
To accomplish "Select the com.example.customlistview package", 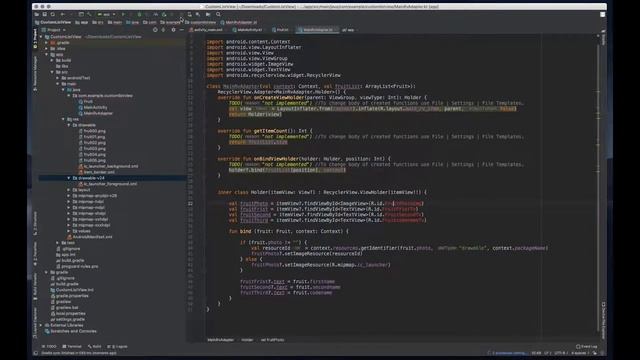I will point(102,96).
